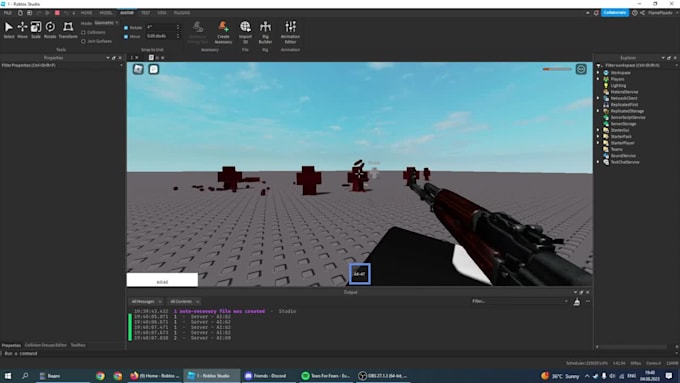Click the Rotate snap increment stepper
Screen dimensions: 680x383
click(178, 27)
